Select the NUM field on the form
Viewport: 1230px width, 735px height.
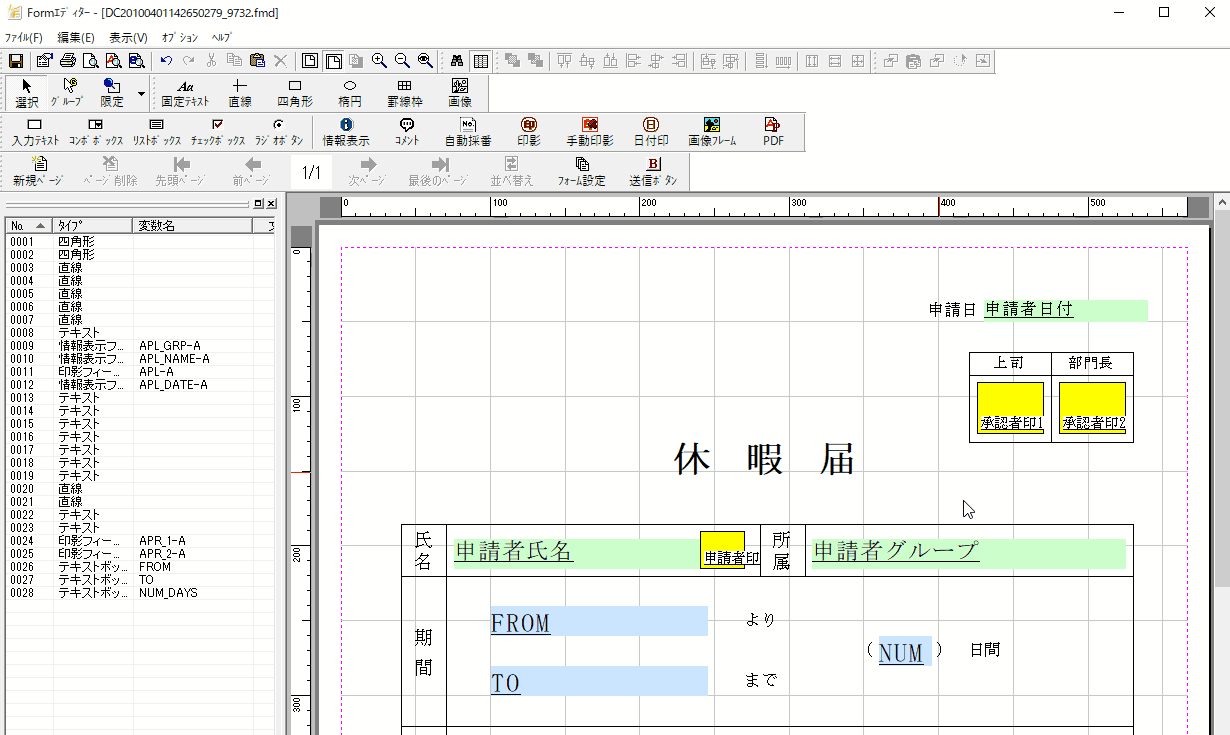tap(905, 652)
